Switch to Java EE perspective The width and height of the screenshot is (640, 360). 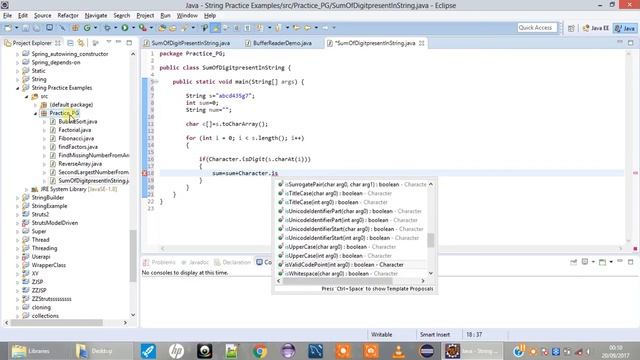pyautogui.click(x=596, y=28)
